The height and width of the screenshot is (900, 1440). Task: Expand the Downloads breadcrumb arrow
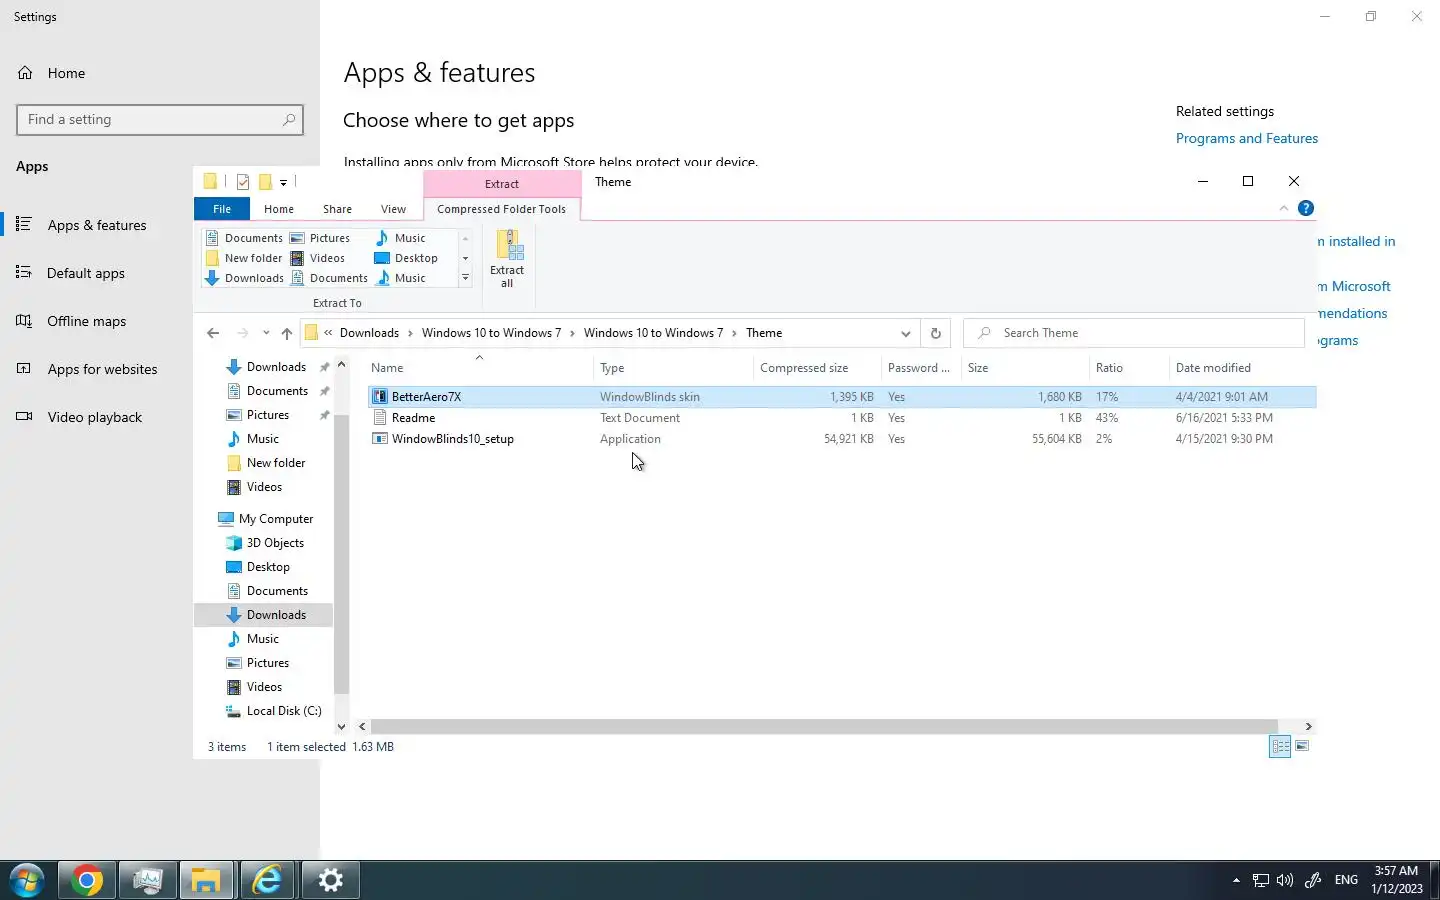(x=411, y=333)
